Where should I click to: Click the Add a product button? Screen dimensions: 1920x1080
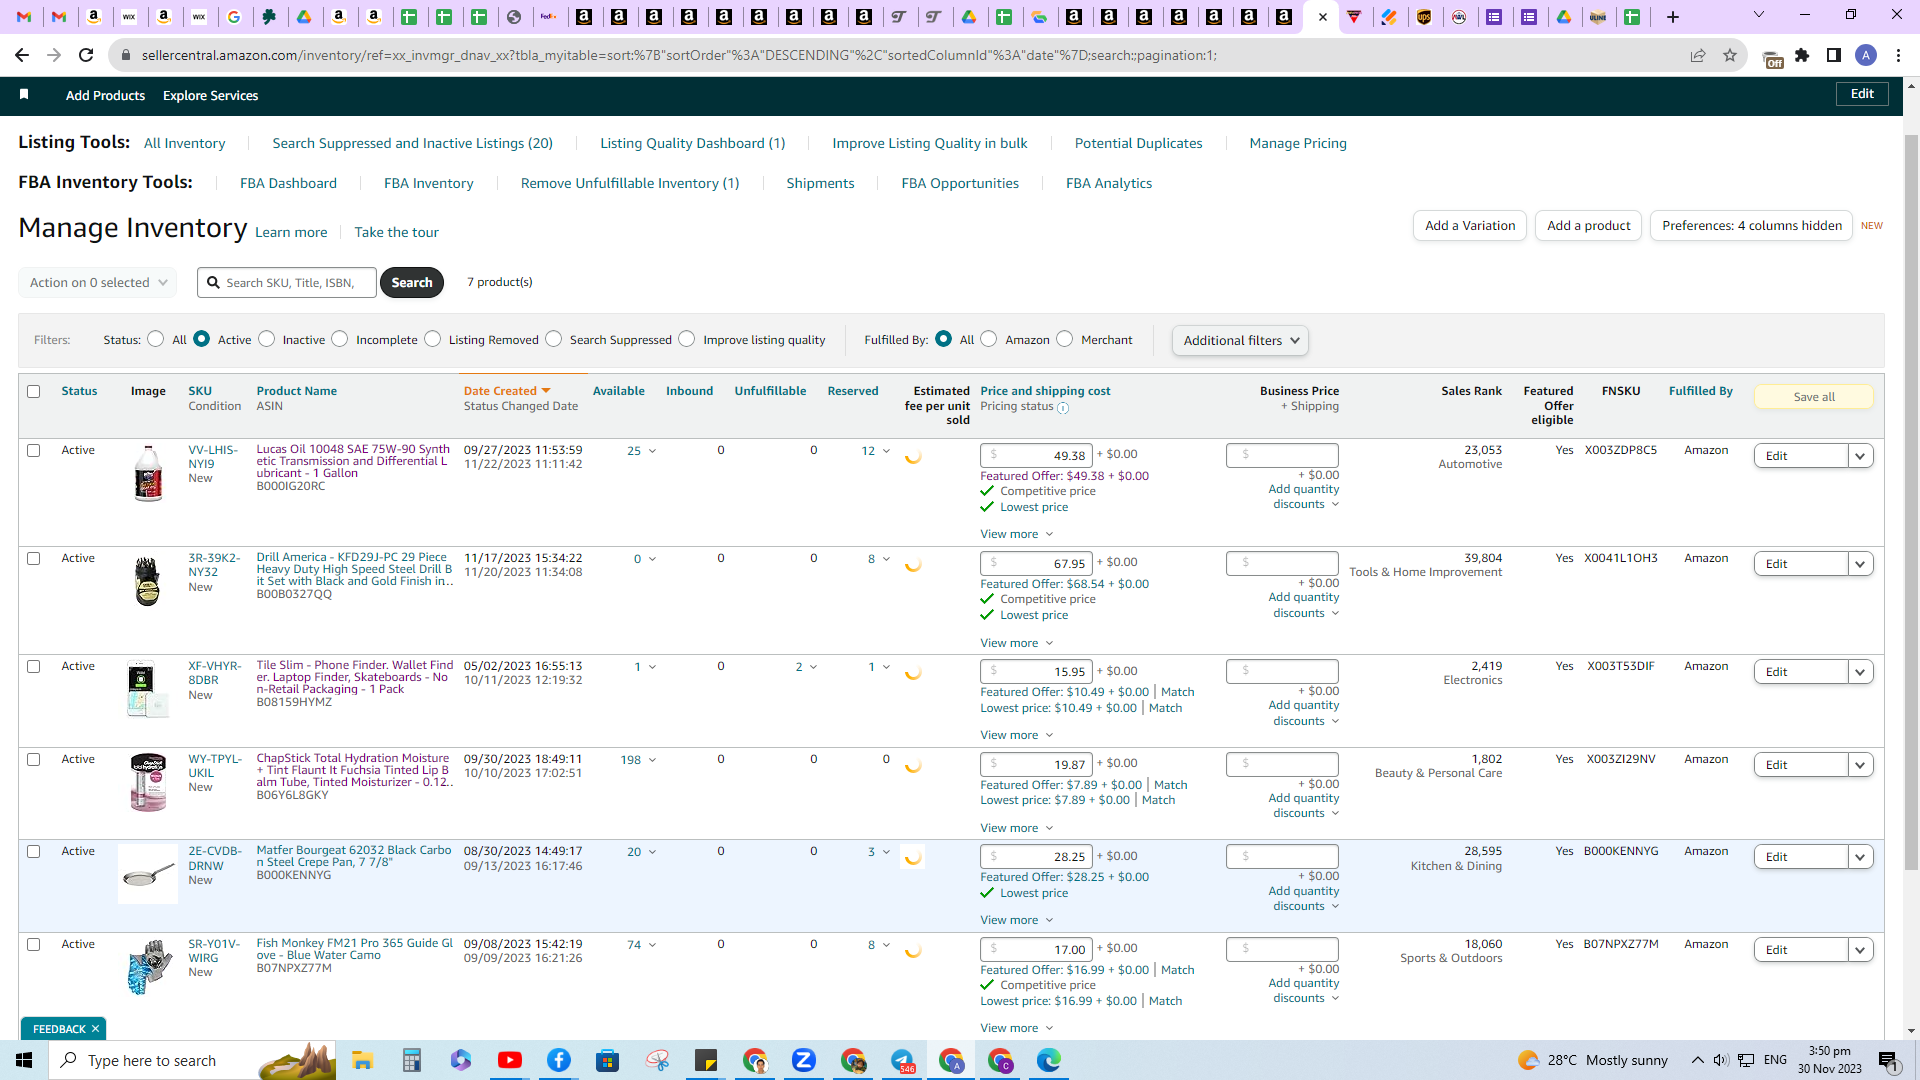pyautogui.click(x=1588, y=226)
